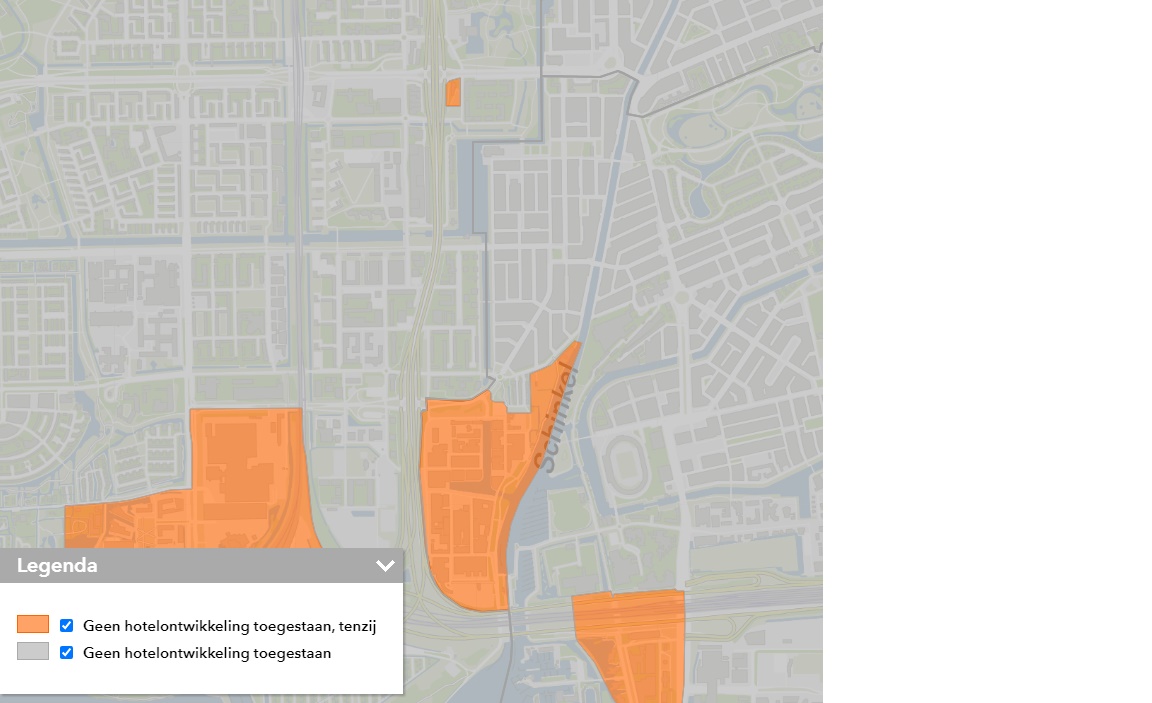Click the Schinkel waterway label on map

point(556,417)
